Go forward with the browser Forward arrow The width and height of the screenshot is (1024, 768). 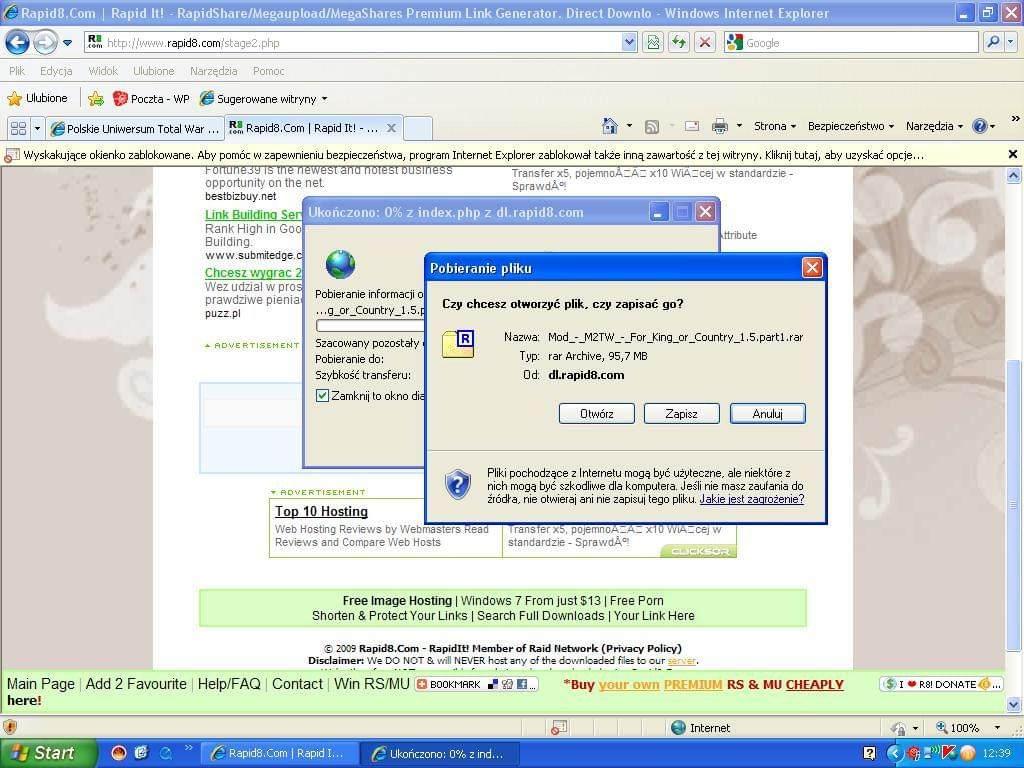[x=45, y=43]
